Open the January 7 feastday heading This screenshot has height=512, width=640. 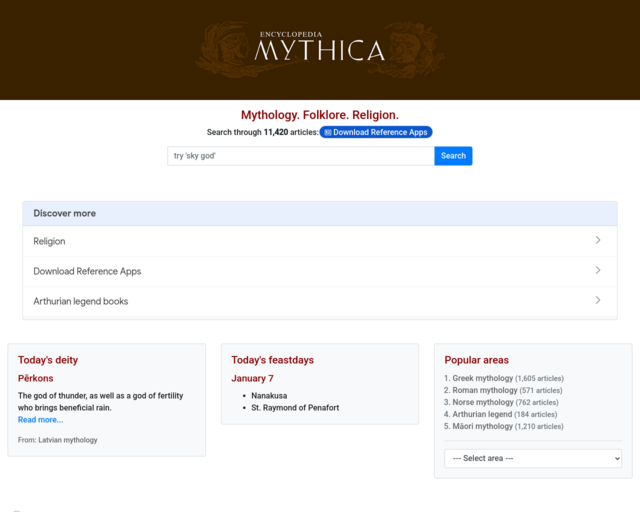click(252, 378)
